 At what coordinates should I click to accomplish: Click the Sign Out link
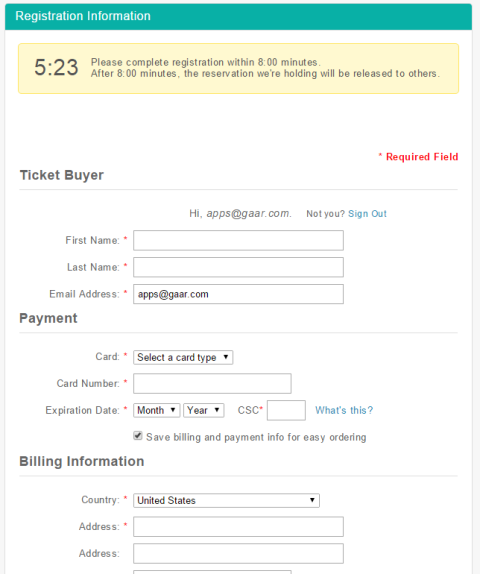tap(367, 214)
